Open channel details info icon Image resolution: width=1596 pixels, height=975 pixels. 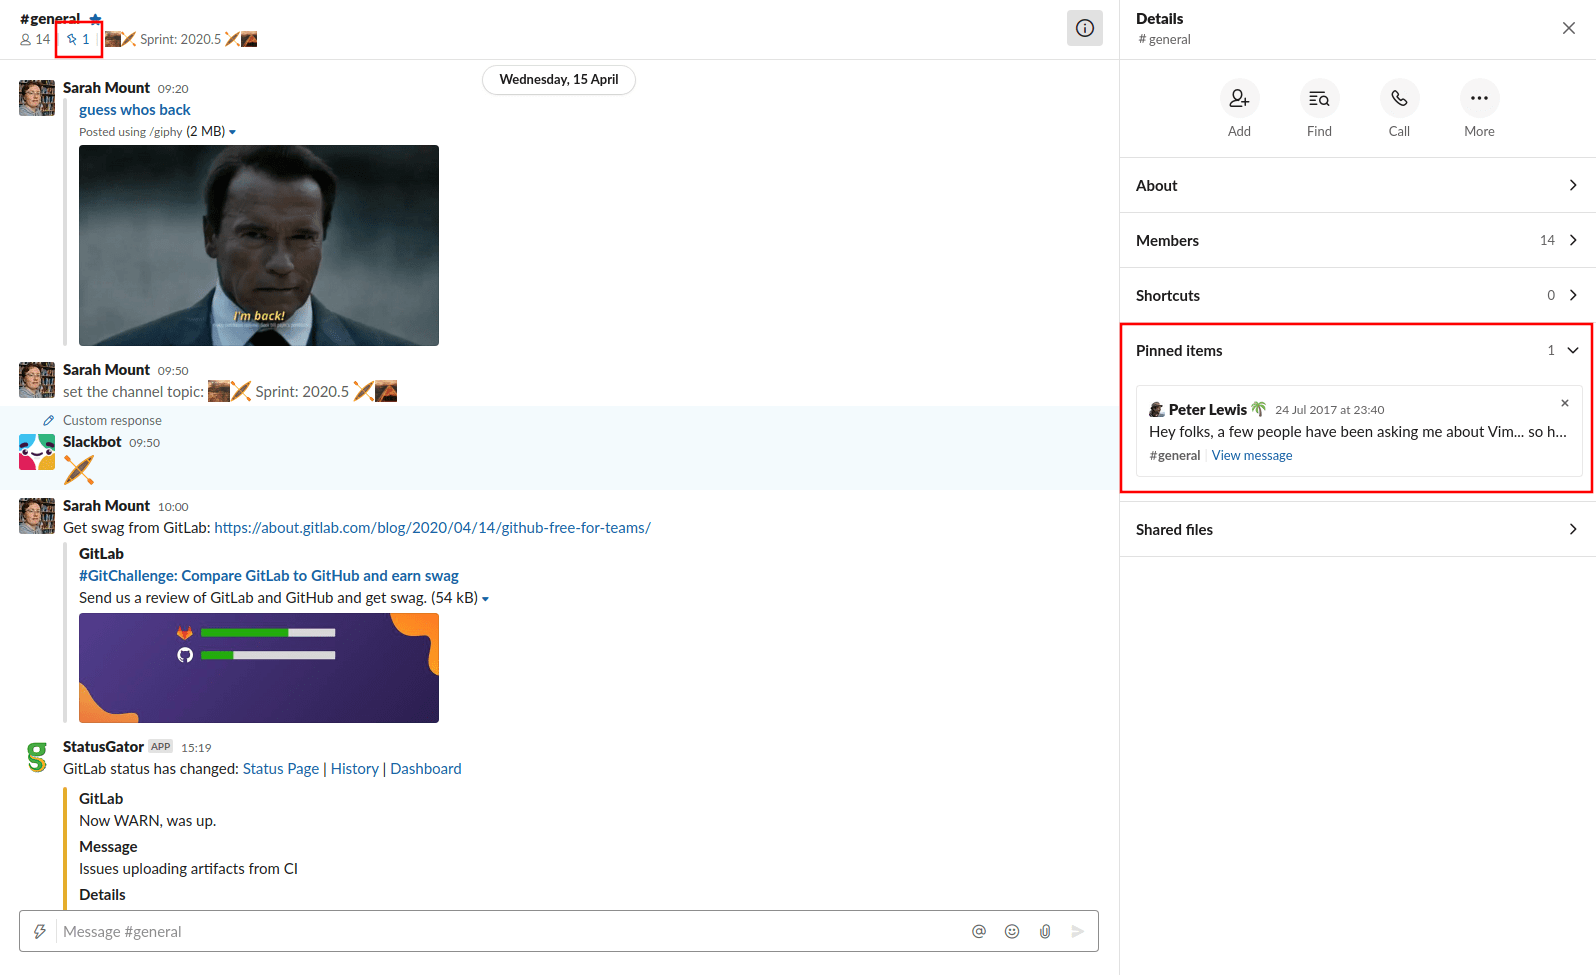tap(1084, 28)
